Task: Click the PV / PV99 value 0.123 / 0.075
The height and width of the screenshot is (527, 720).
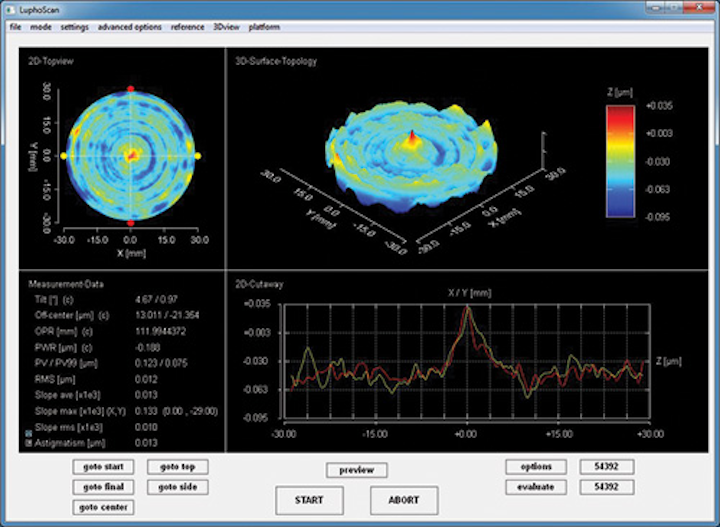Action: 161,364
